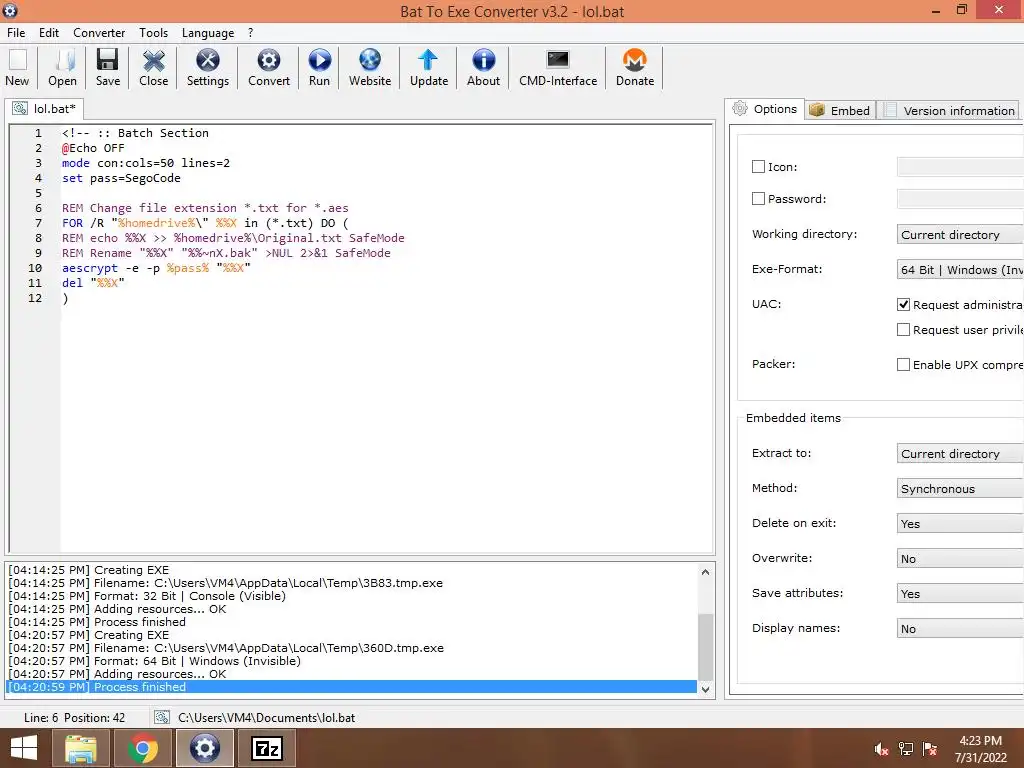Close the script using the Close toolbar icon
Screen dimensions: 1024x768
tap(153, 61)
